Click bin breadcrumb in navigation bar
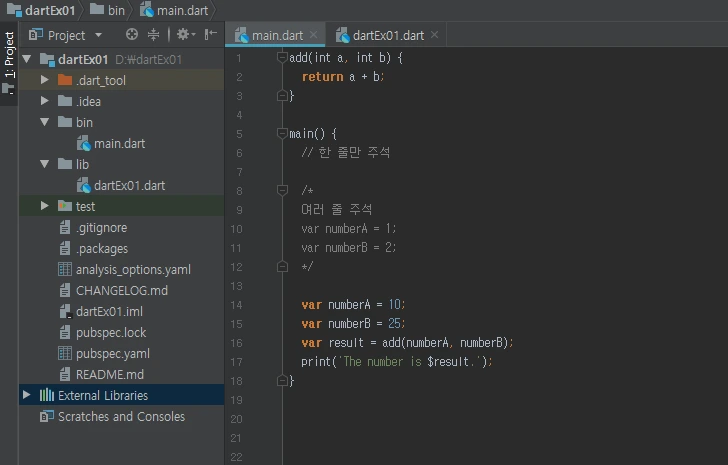 107,10
